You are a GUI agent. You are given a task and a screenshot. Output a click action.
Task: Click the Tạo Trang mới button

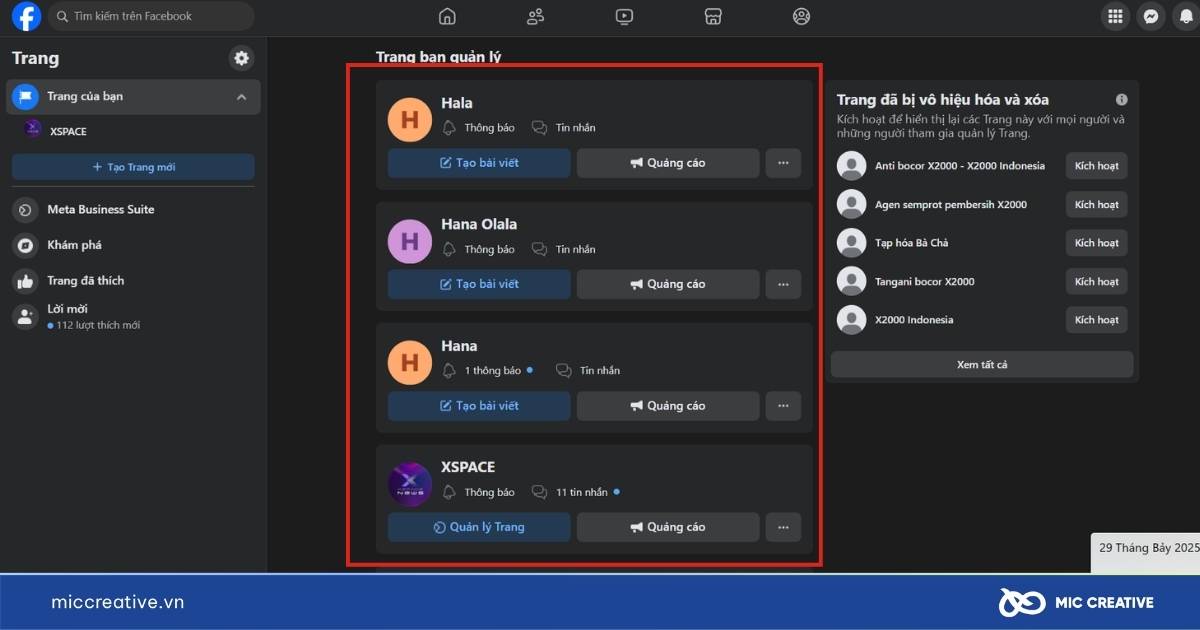[x=133, y=167]
